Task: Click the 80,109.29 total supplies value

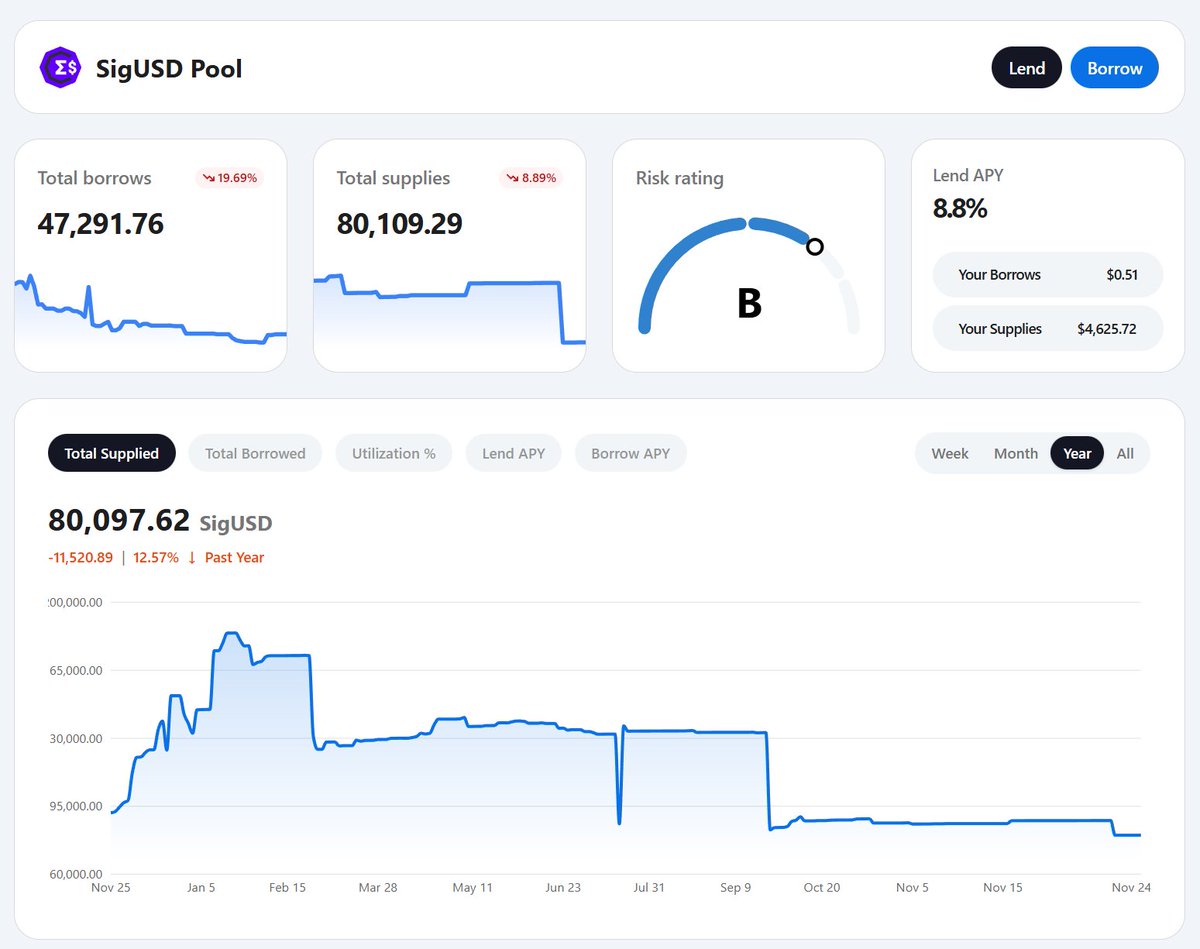Action: point(399,224)
